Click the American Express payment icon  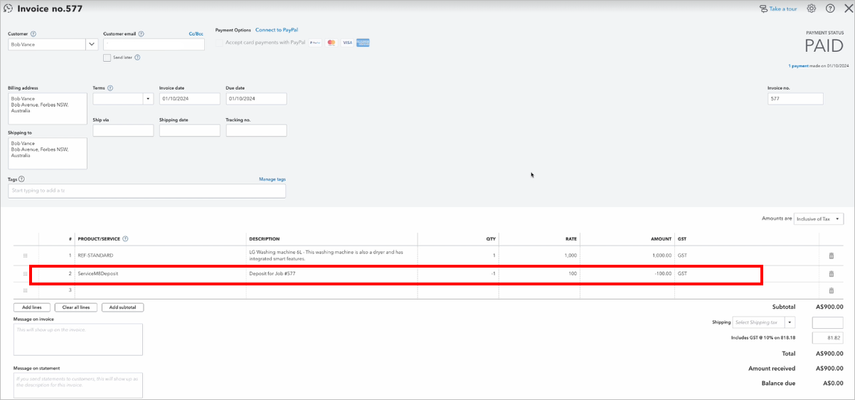coord(363,43)
